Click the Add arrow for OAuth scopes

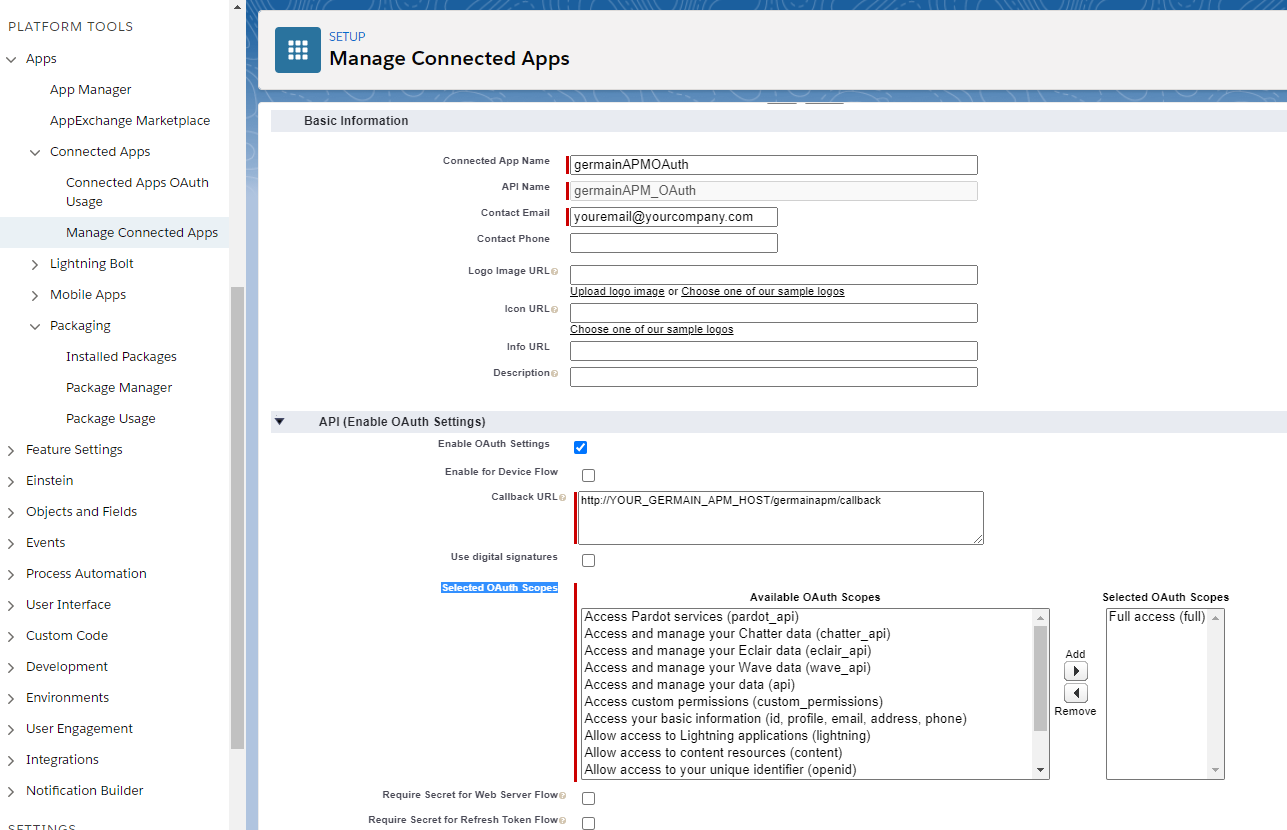pyautogui.click(x=1075, y=671)
